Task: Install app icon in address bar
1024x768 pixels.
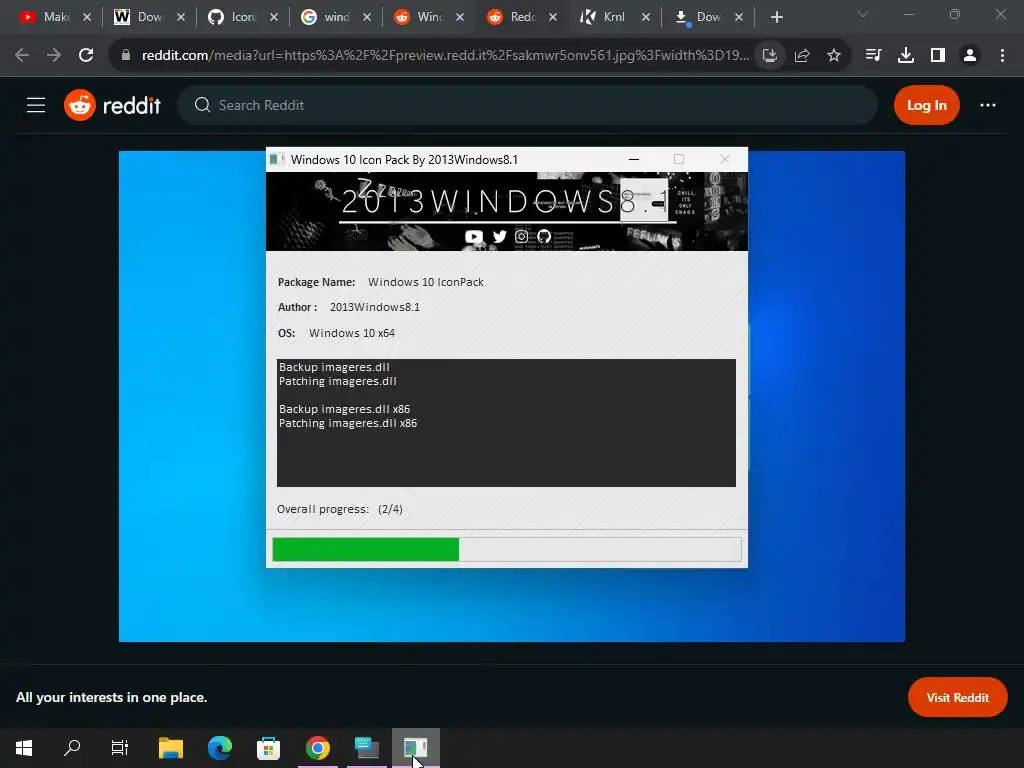Action: point(770,56)
